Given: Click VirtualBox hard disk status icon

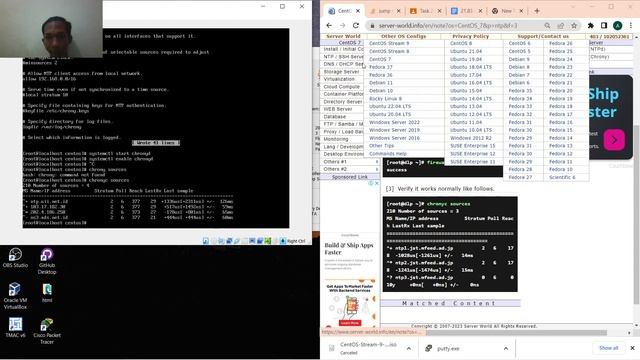Looking at the screenshot, I should pos(206,241).
